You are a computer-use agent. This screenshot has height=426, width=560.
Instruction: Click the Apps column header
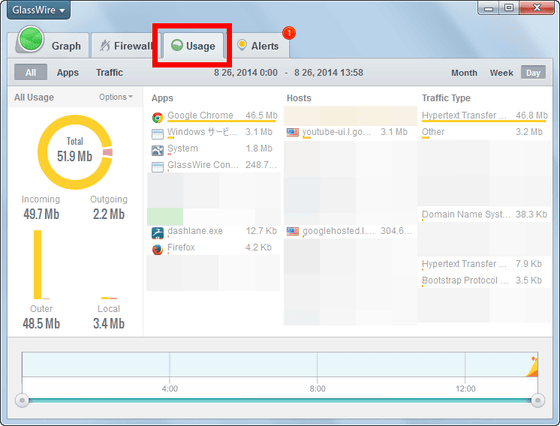(162, 98)
